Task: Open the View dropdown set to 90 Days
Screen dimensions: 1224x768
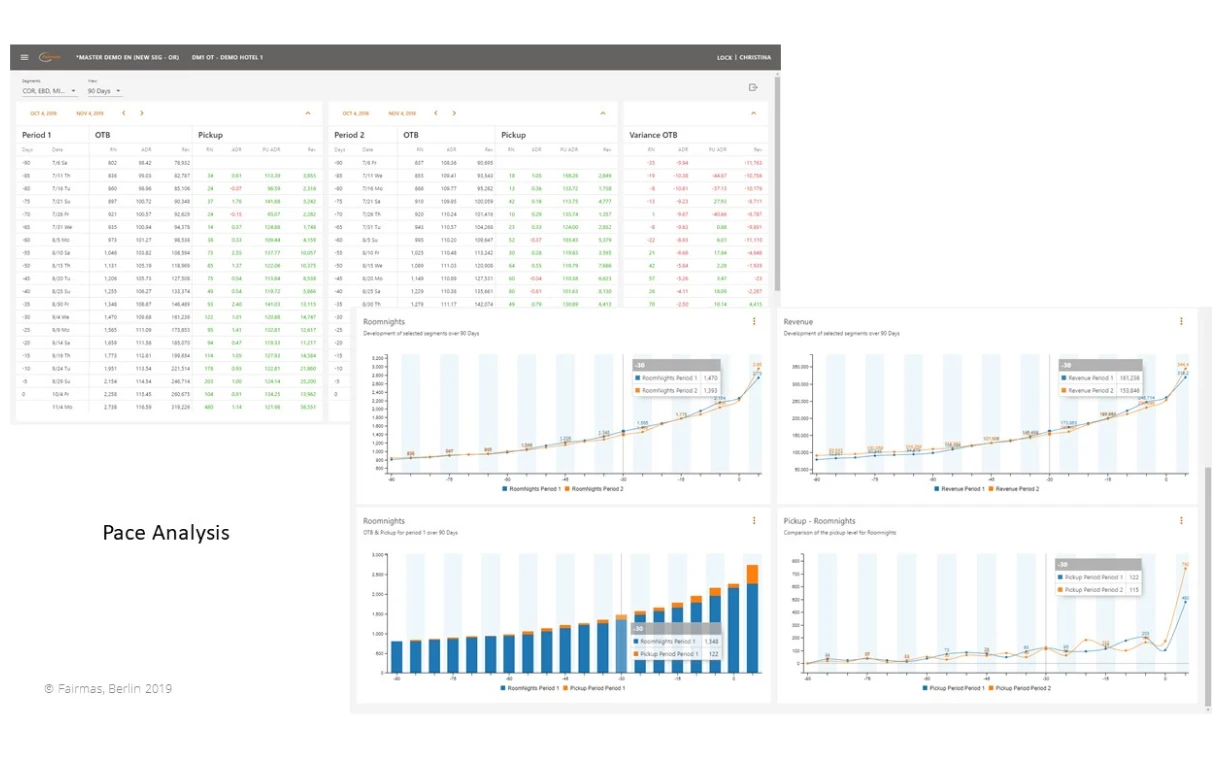Action: click(x=104, y=91)
